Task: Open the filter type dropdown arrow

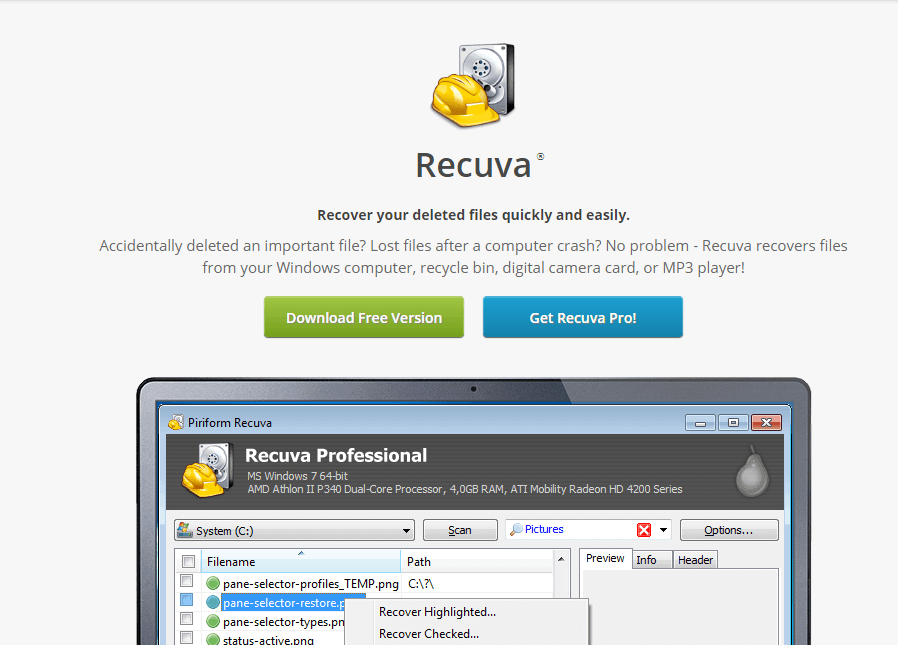Action: [663, 530]
